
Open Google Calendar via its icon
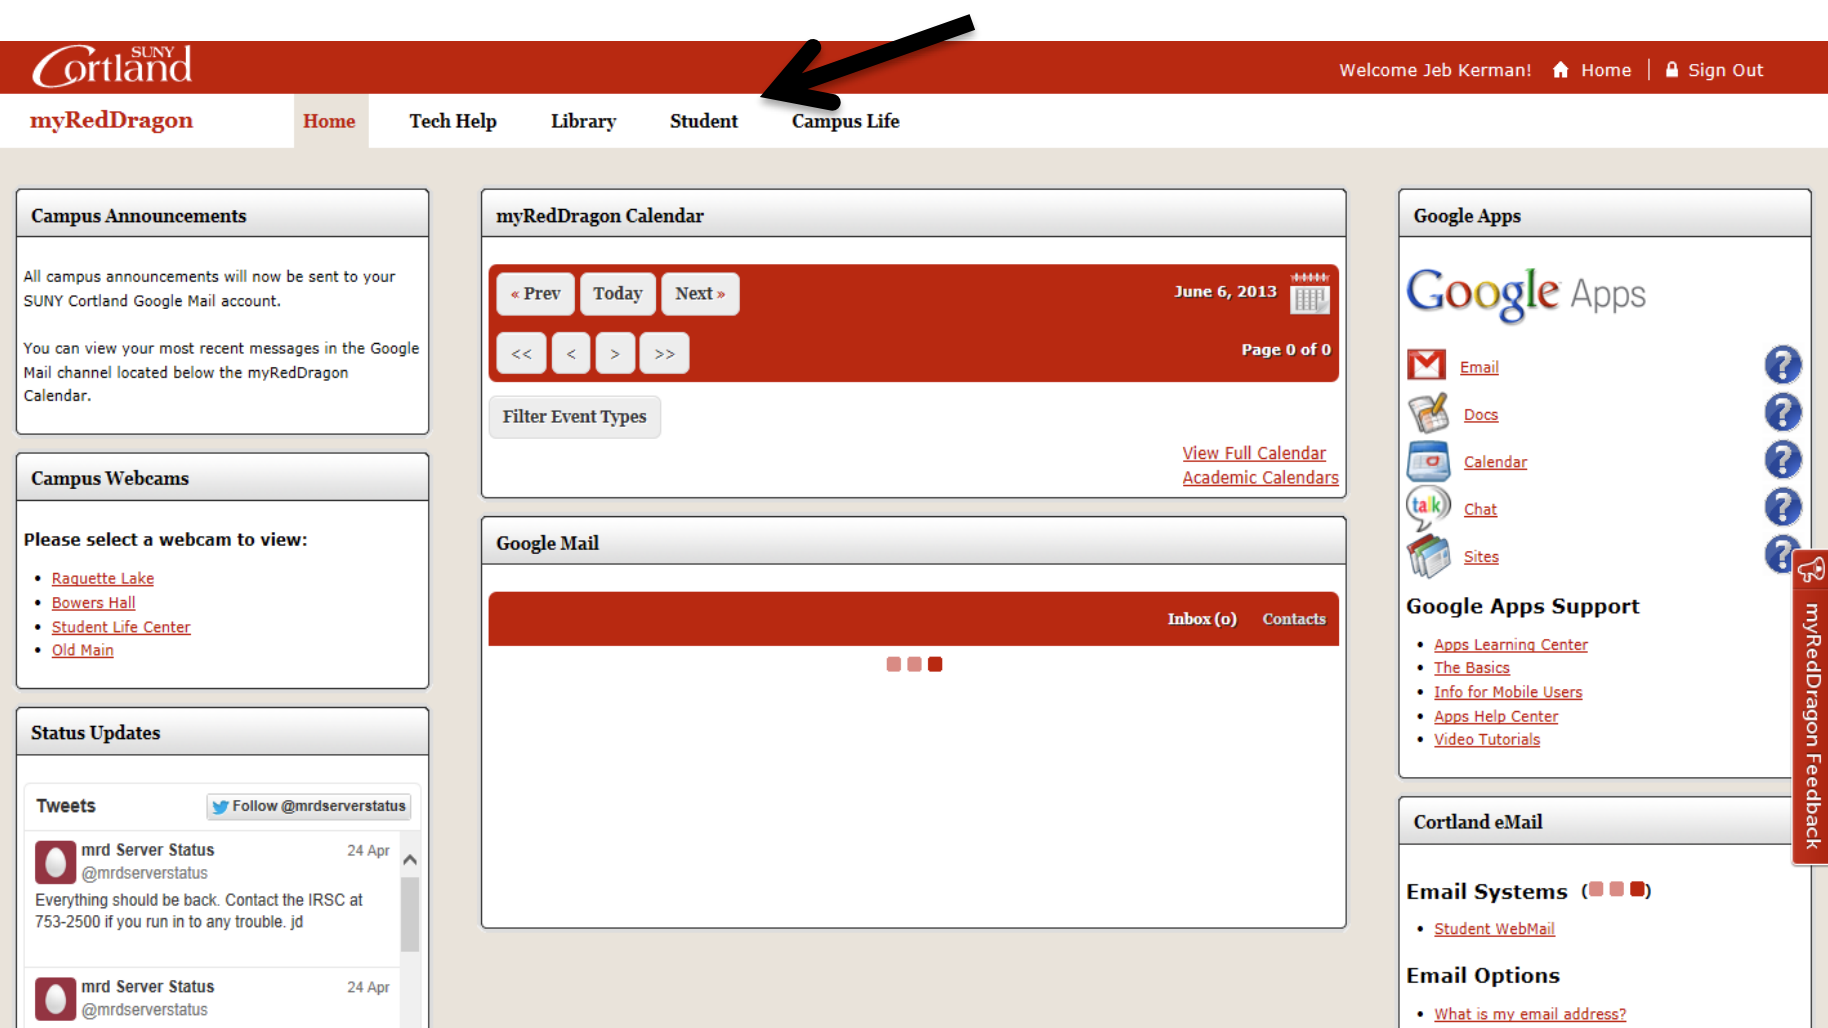coord(1428,460)
